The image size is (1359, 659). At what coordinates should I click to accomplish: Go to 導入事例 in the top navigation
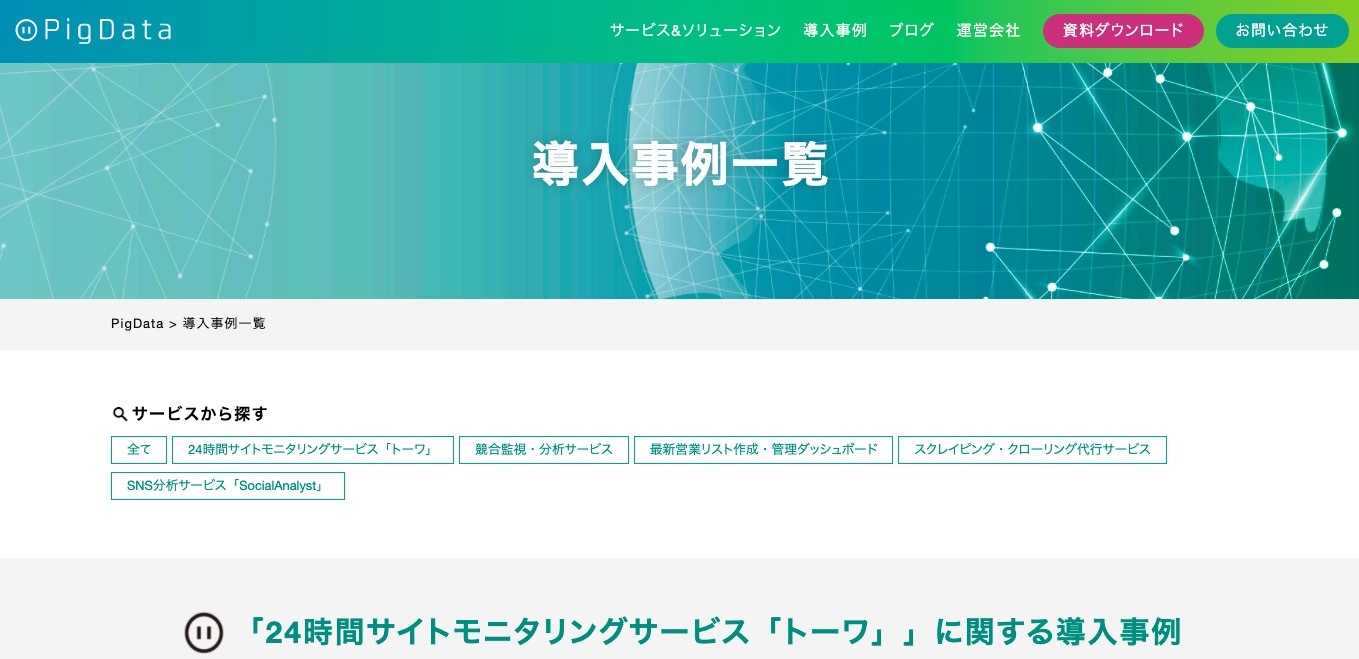tap(834, 31)
